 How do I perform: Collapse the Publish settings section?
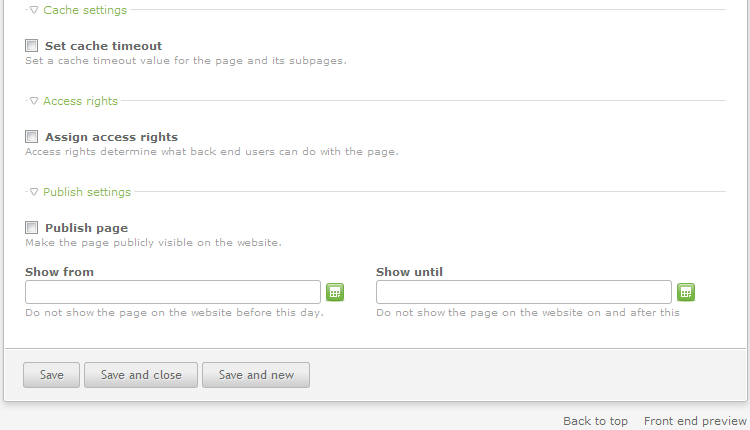34,192
